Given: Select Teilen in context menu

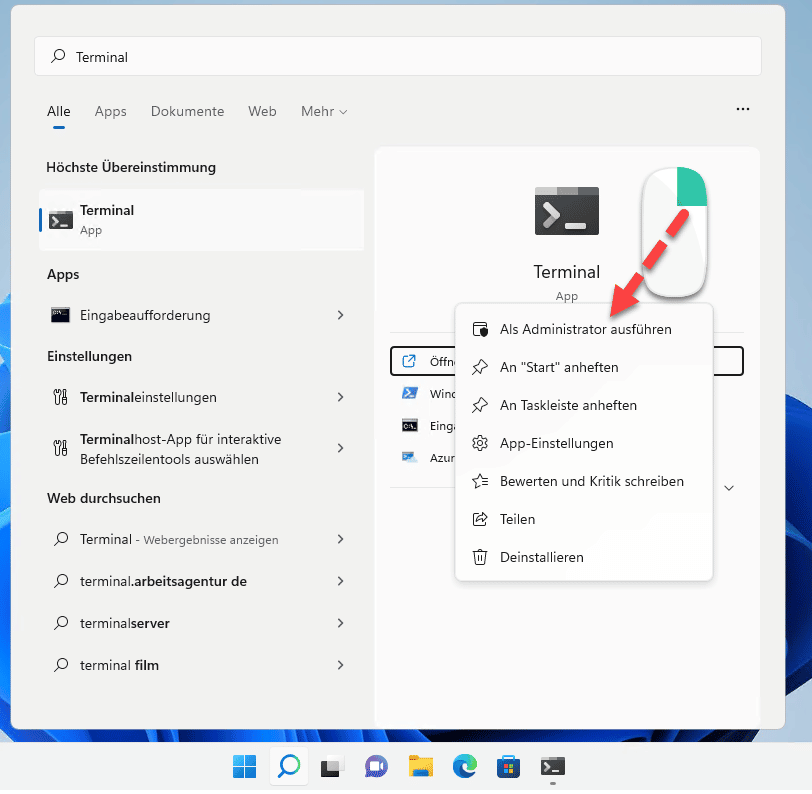Looking at the screenshot, I should click(x=584, y=519).
